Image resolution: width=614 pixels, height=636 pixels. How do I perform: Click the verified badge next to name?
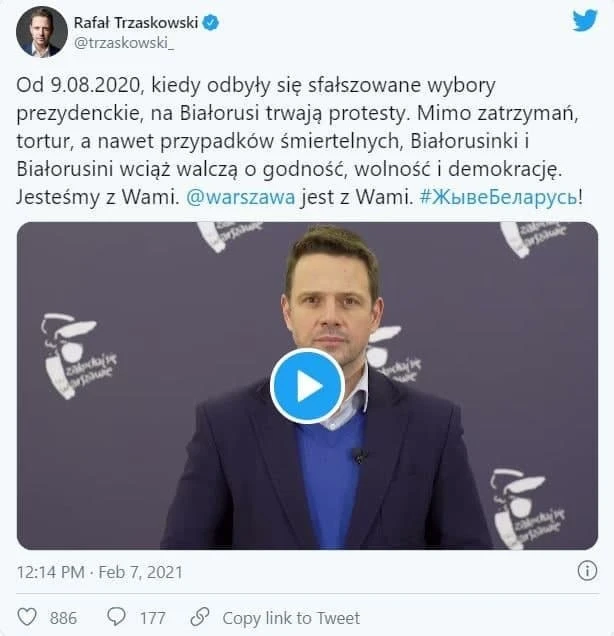tap(211, 23)
